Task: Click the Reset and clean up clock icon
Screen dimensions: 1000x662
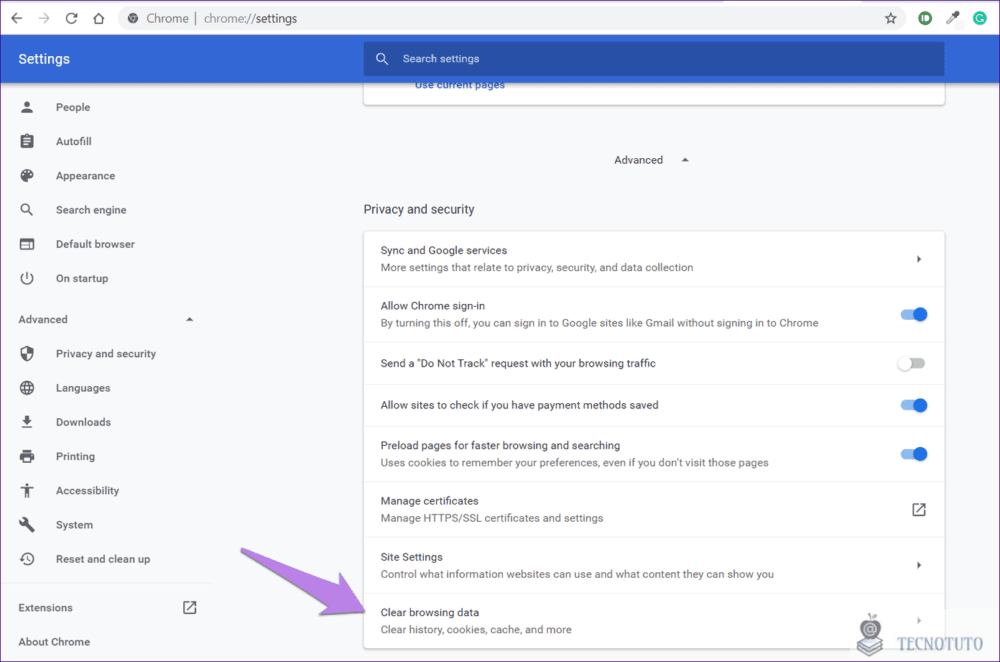Action: (27, 559)
